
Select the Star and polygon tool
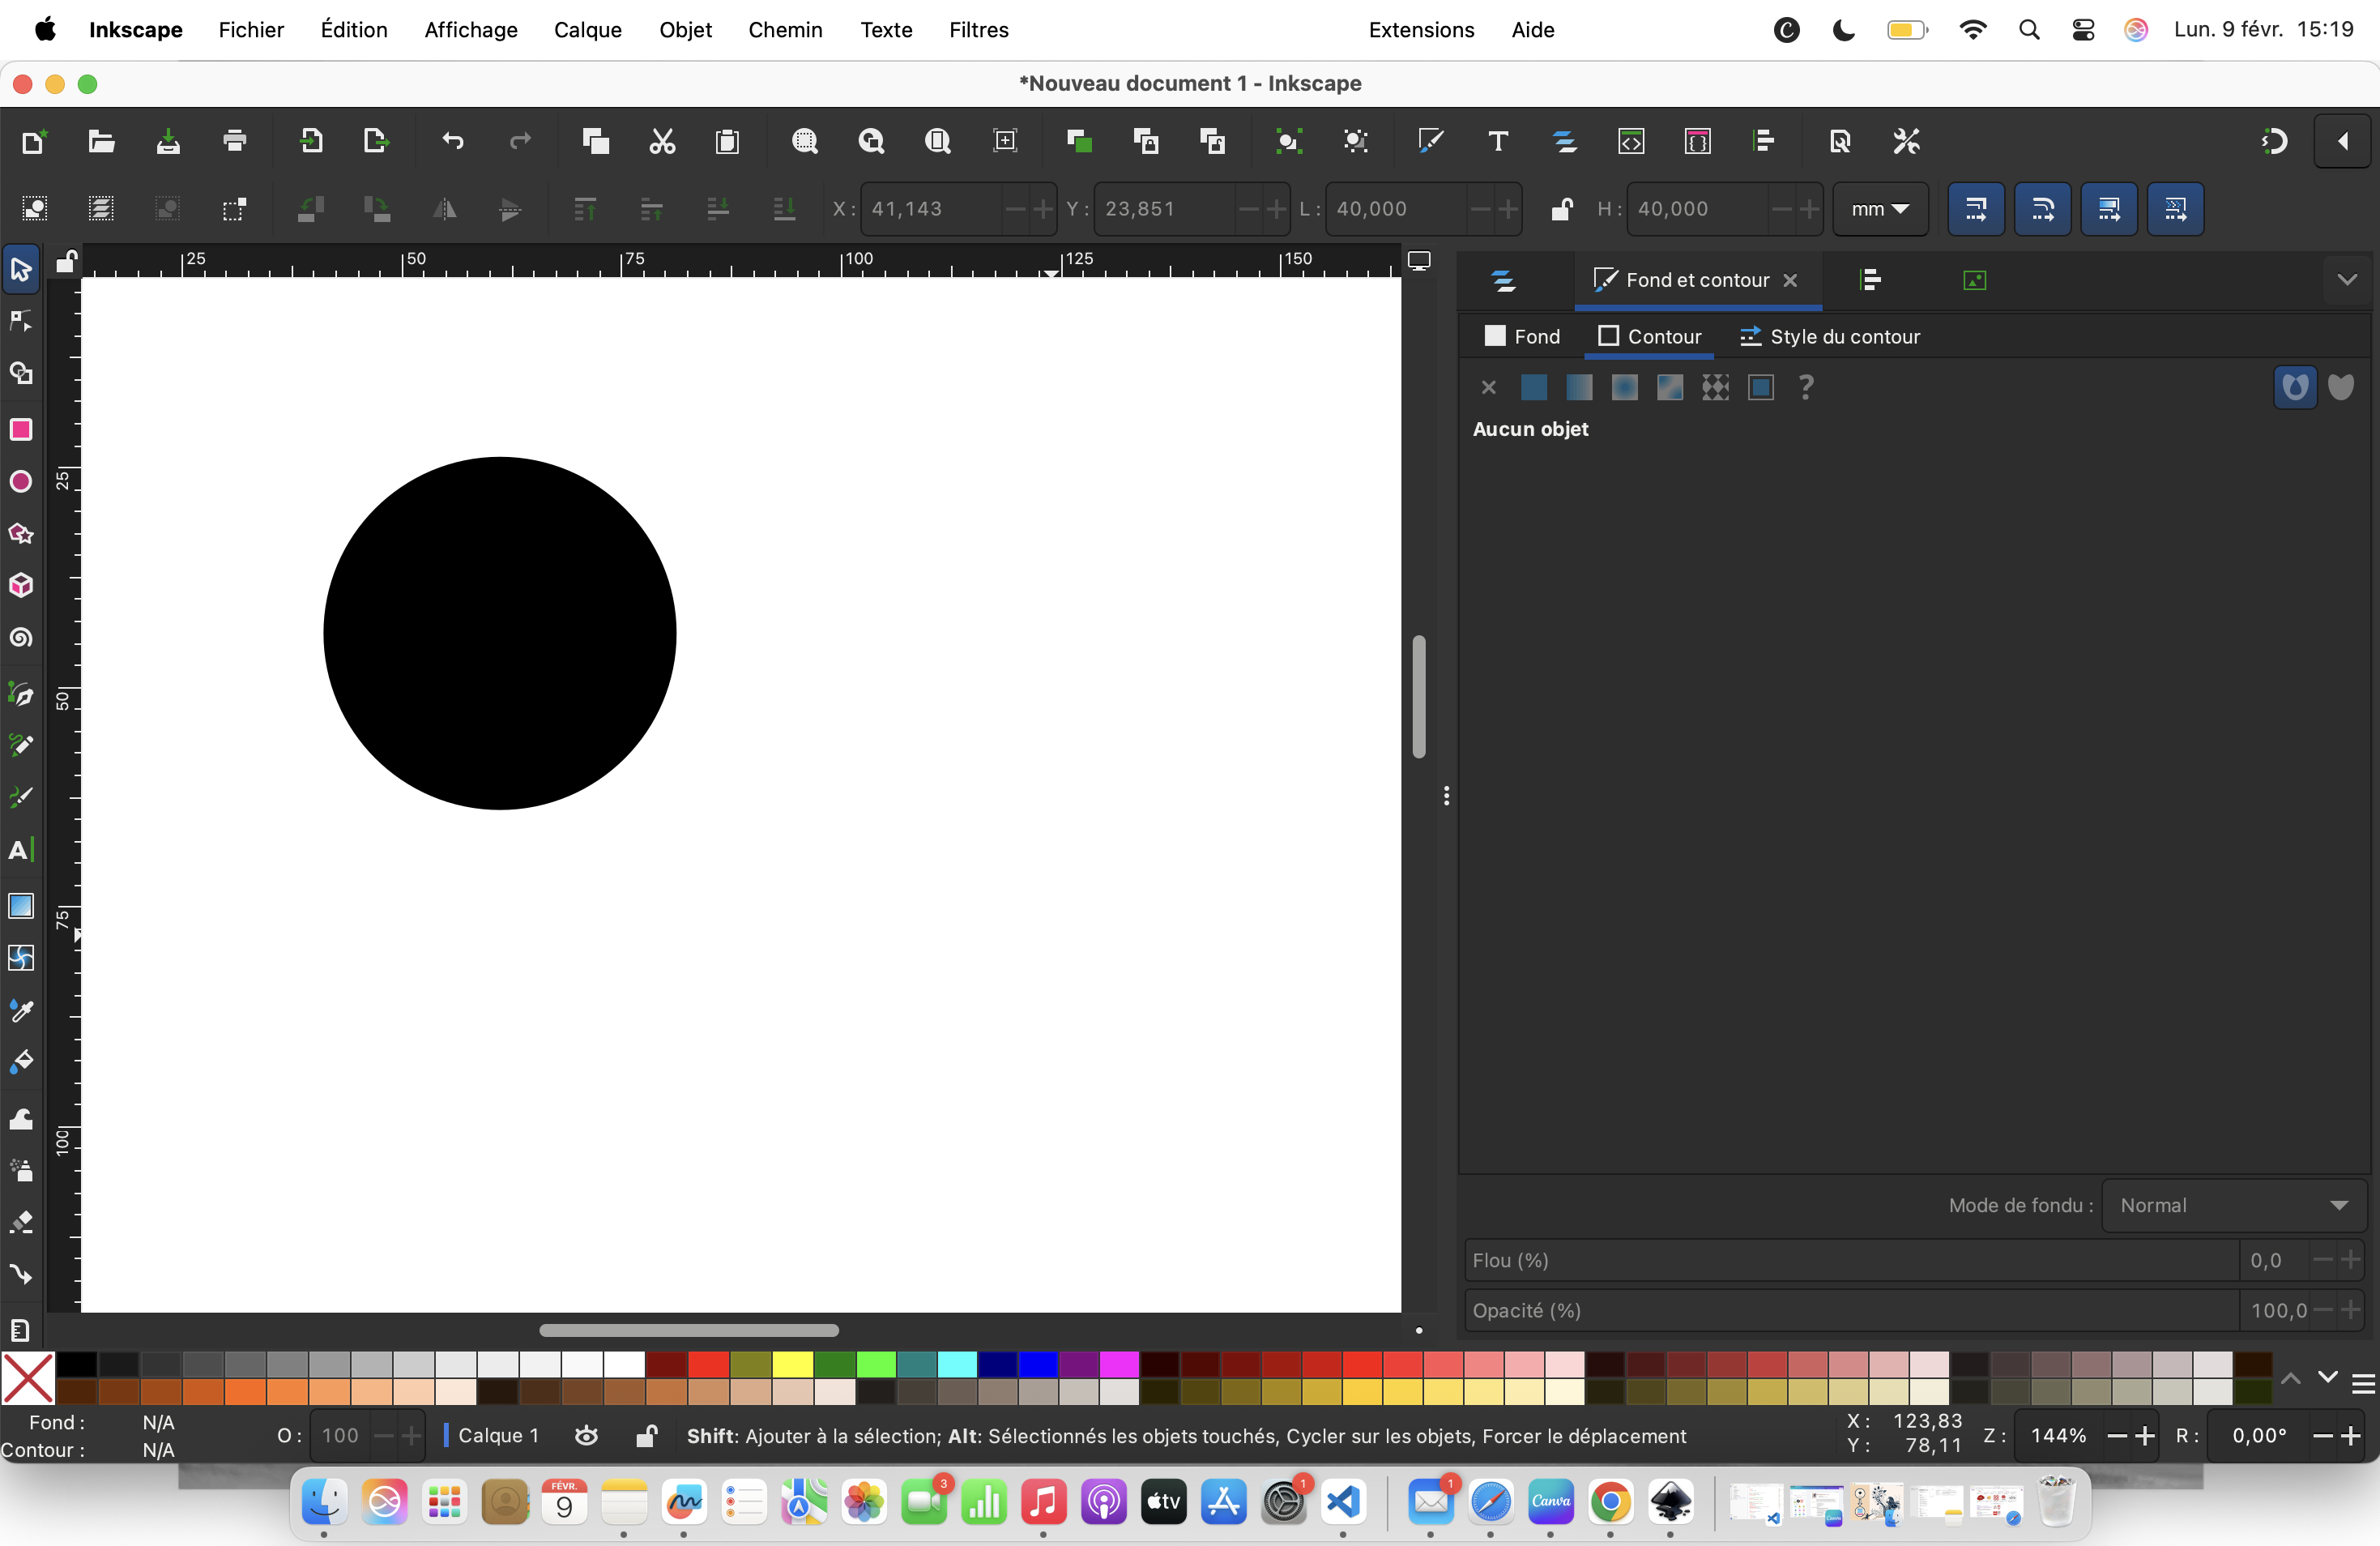click(21, 534)
